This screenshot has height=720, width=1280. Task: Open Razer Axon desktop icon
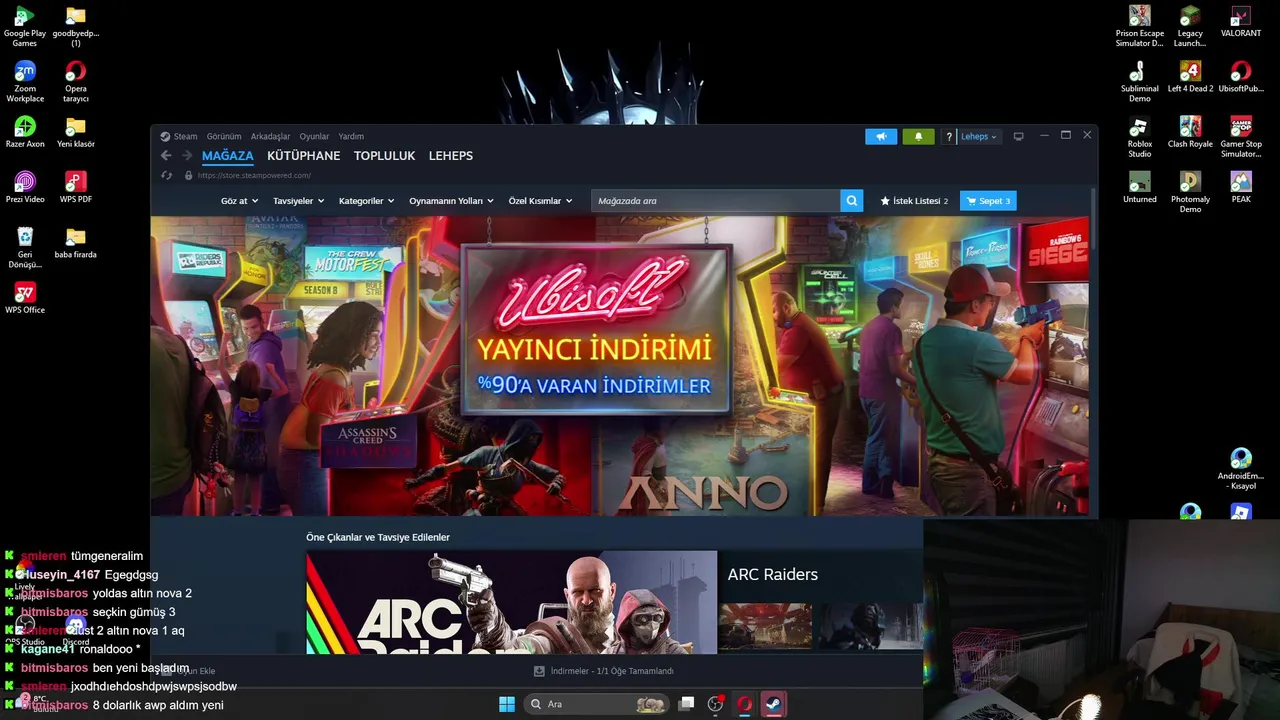click(x=25, y=132)
